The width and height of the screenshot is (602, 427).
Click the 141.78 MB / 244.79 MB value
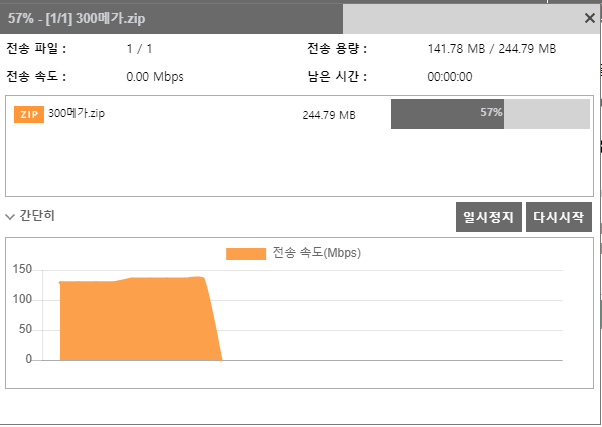[491, 49]
